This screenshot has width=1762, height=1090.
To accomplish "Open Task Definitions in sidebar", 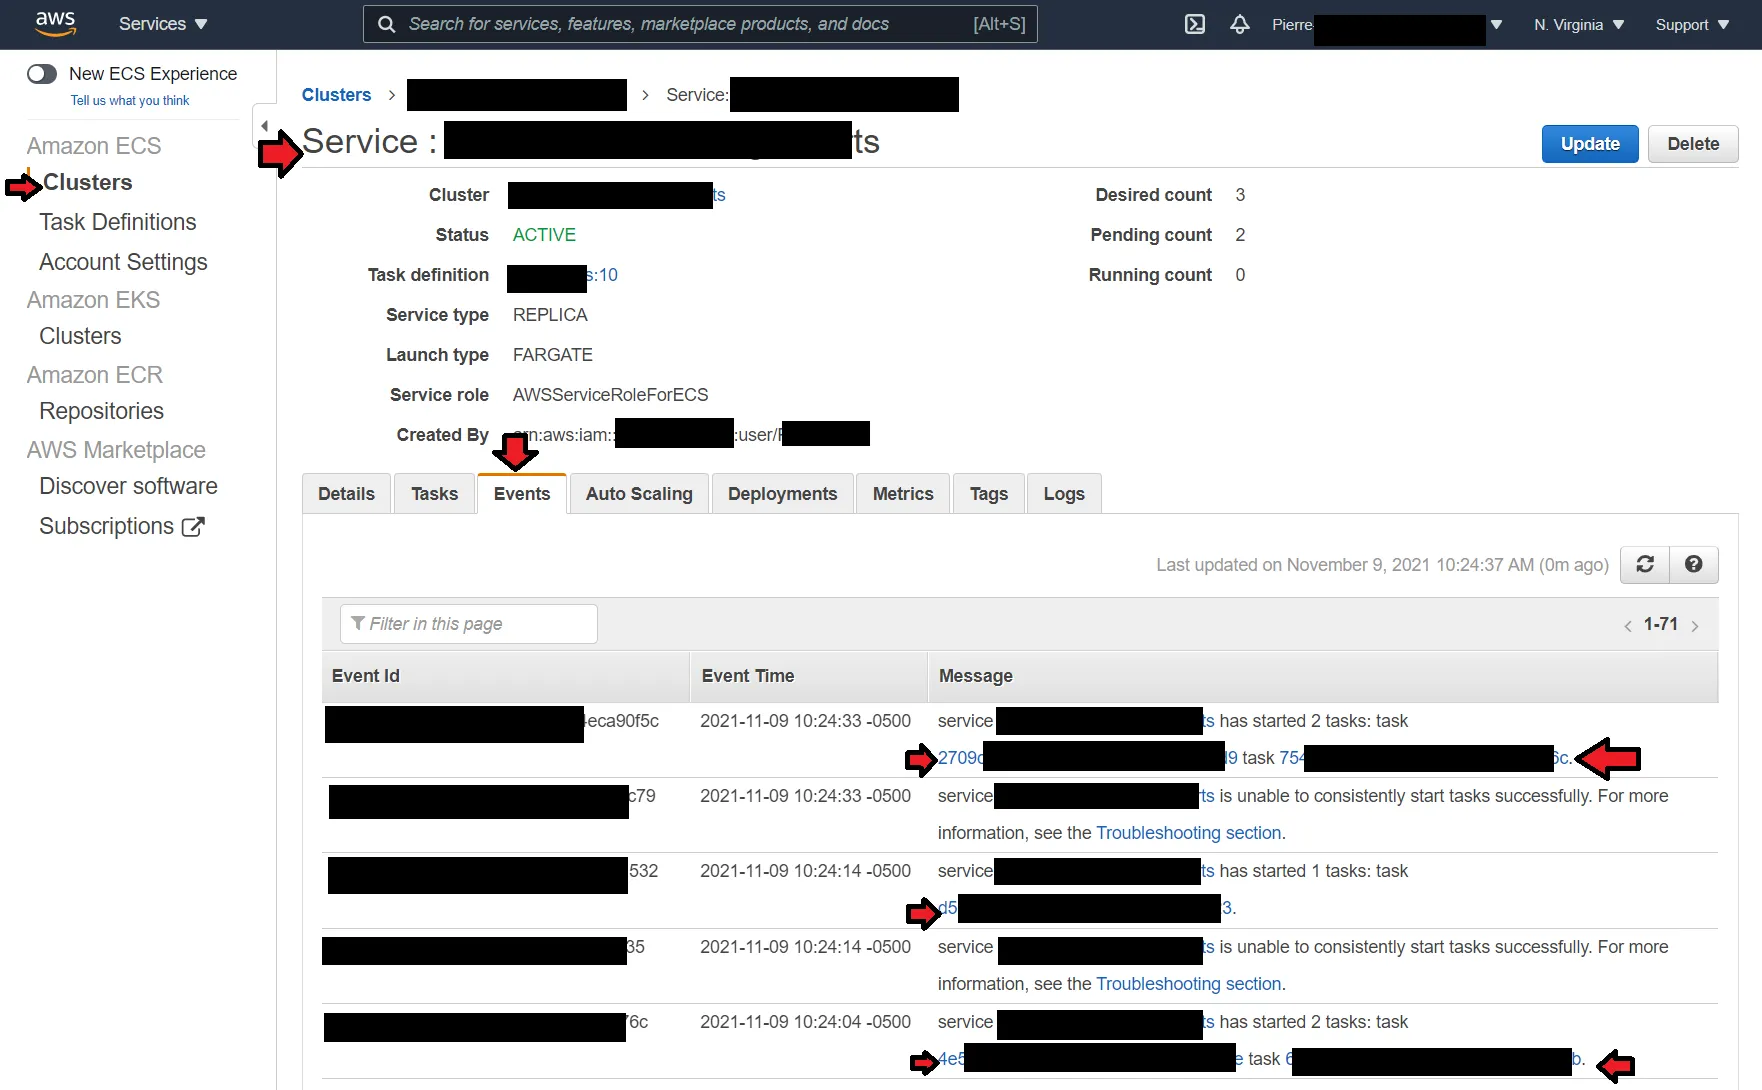I will [x=118, y=222].
